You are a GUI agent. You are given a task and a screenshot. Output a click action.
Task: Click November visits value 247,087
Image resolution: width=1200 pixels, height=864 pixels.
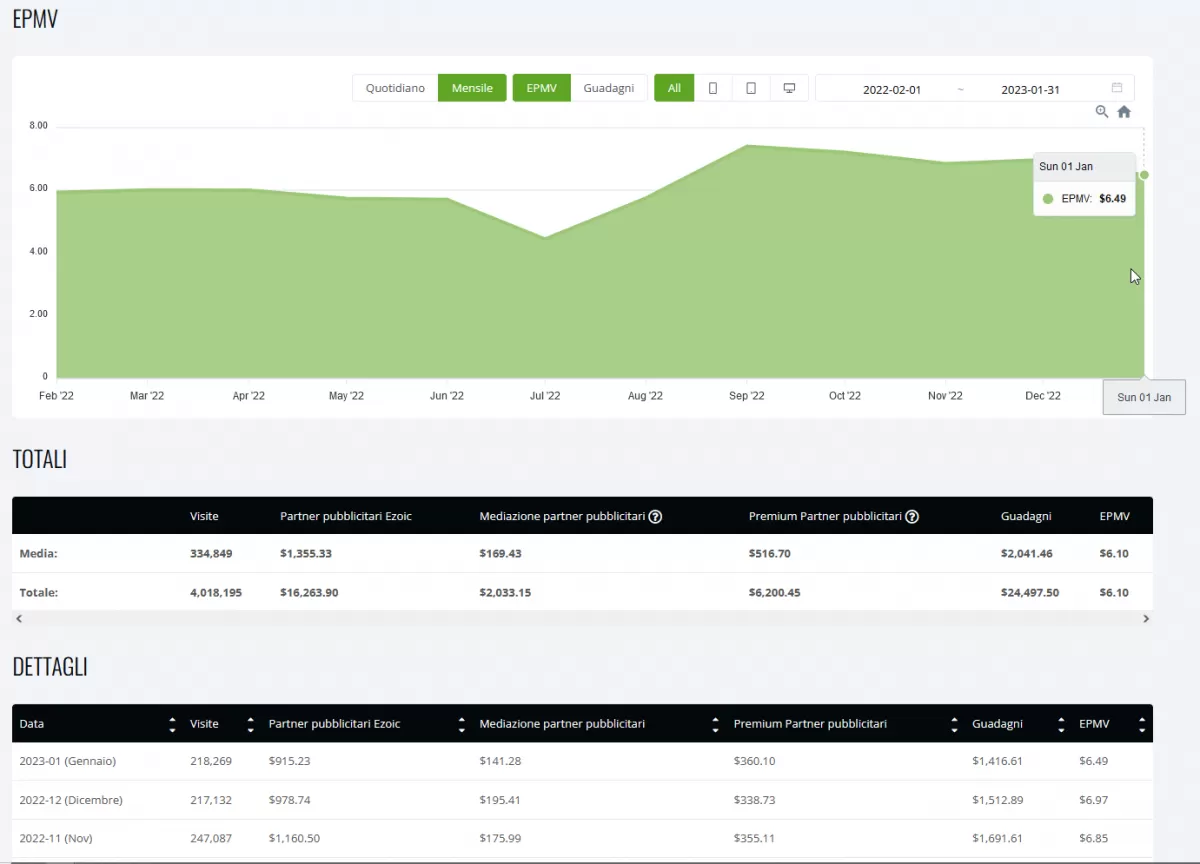click(x=211, y=838)
